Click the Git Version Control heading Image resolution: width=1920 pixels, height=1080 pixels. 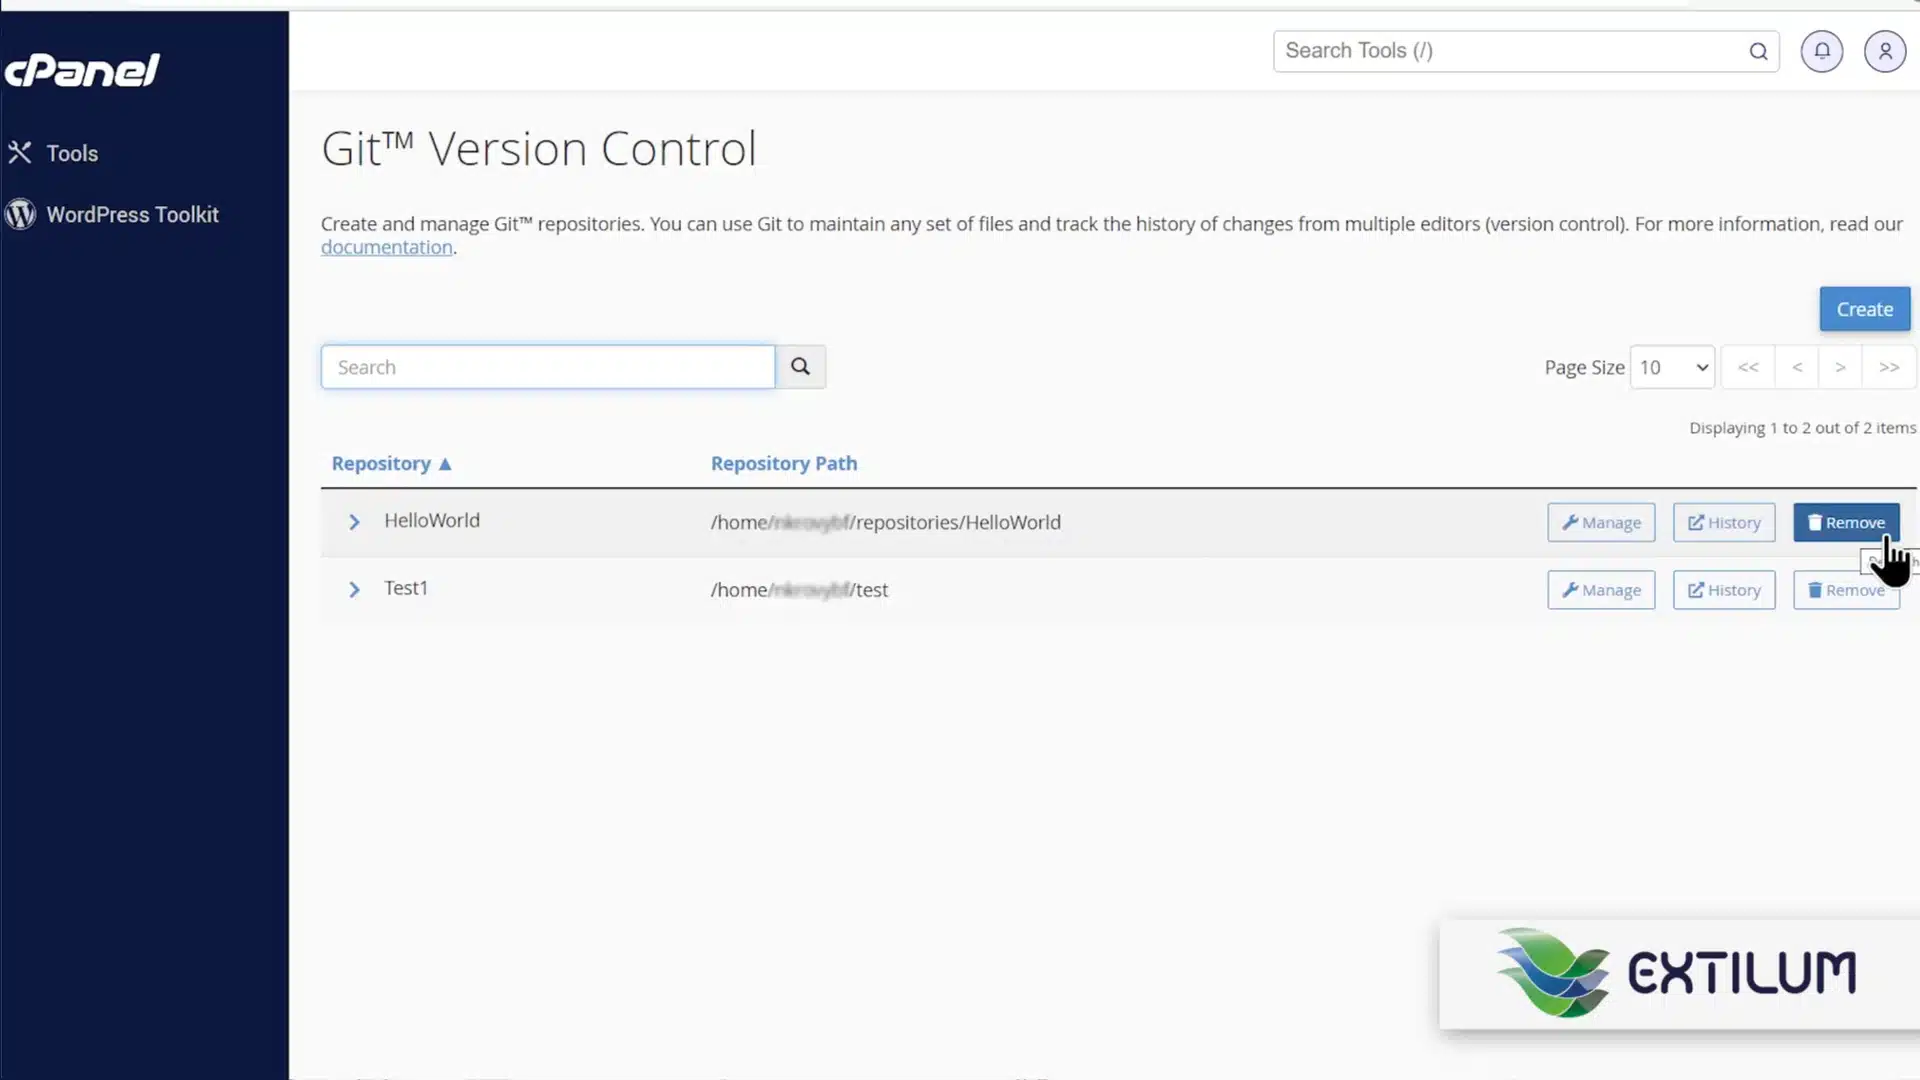tap(539, 149)
